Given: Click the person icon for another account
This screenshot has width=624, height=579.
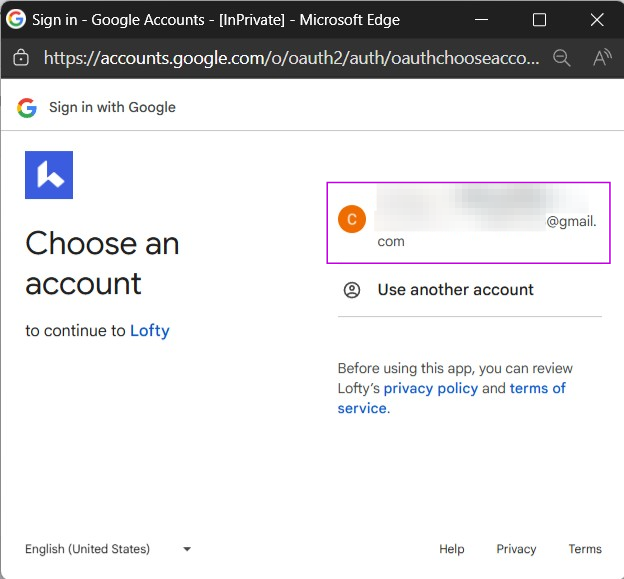Looking at the screenshot, I should pos(352,290).
